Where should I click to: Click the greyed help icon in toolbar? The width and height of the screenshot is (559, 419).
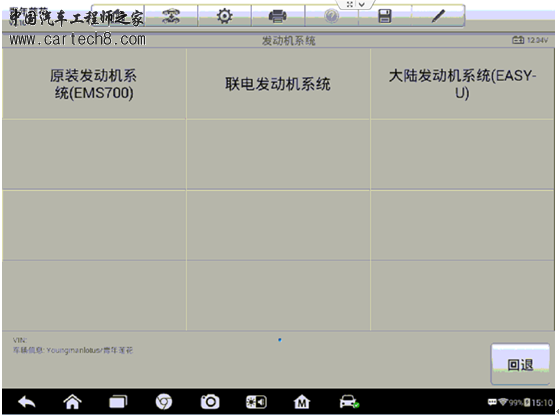pyautogui.click(x=332, y=16)
